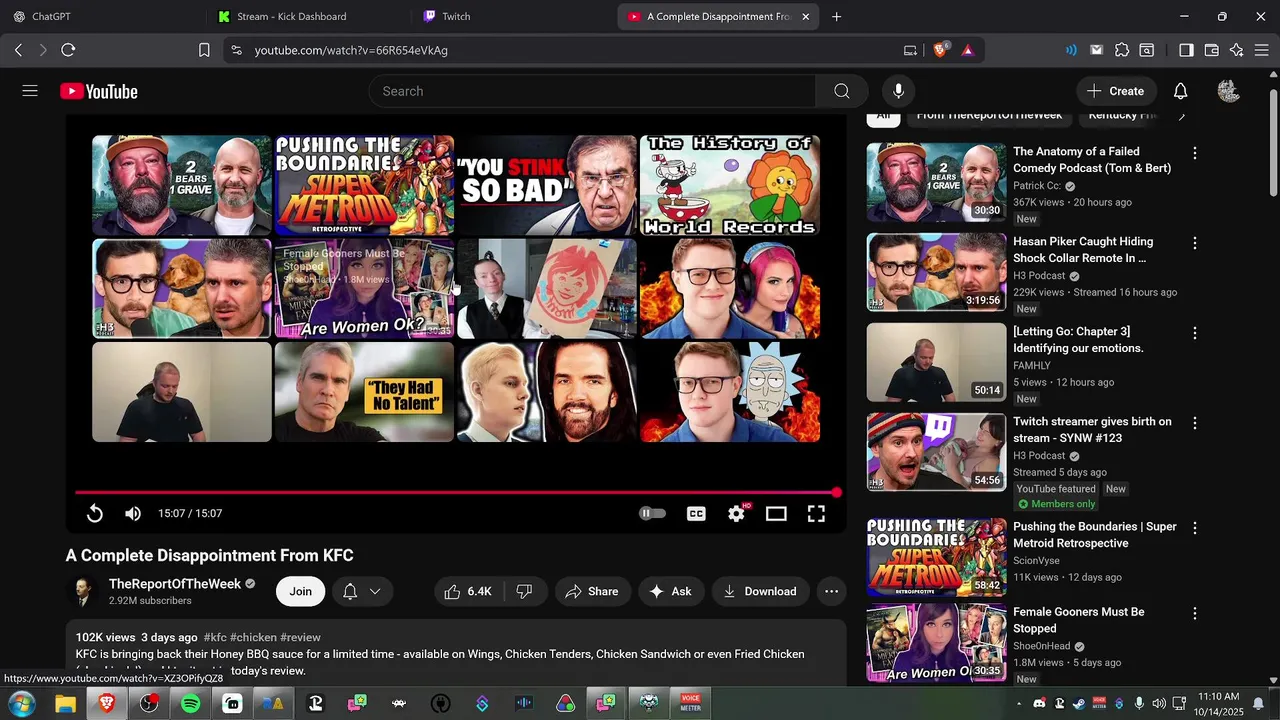Open the Twitch streamer gives birth title link

tap(1092, 430)
